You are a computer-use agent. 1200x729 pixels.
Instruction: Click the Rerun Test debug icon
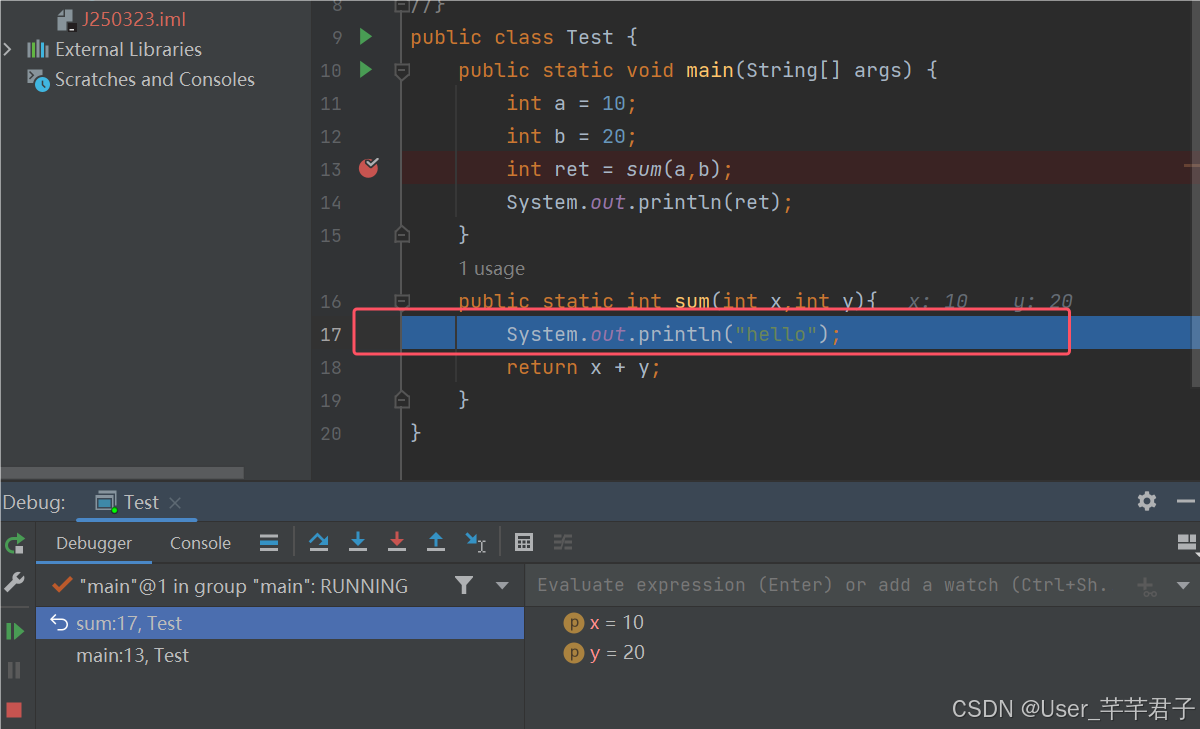pos(14,544)
